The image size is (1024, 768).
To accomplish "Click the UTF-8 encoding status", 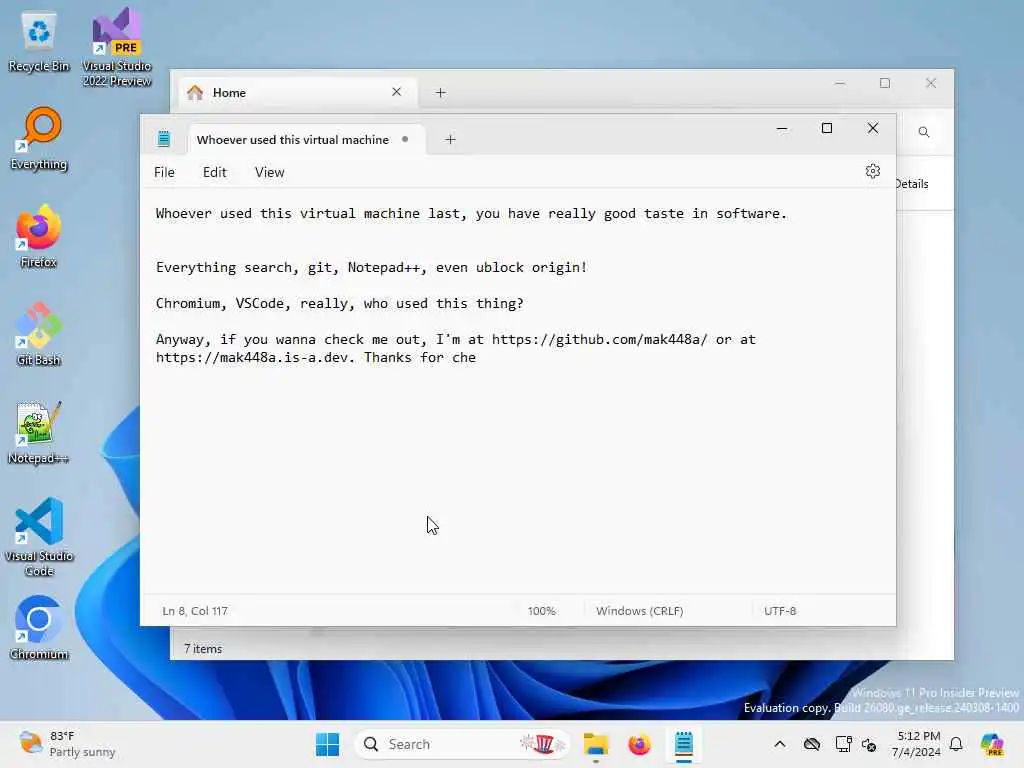I will coord(780,611).
